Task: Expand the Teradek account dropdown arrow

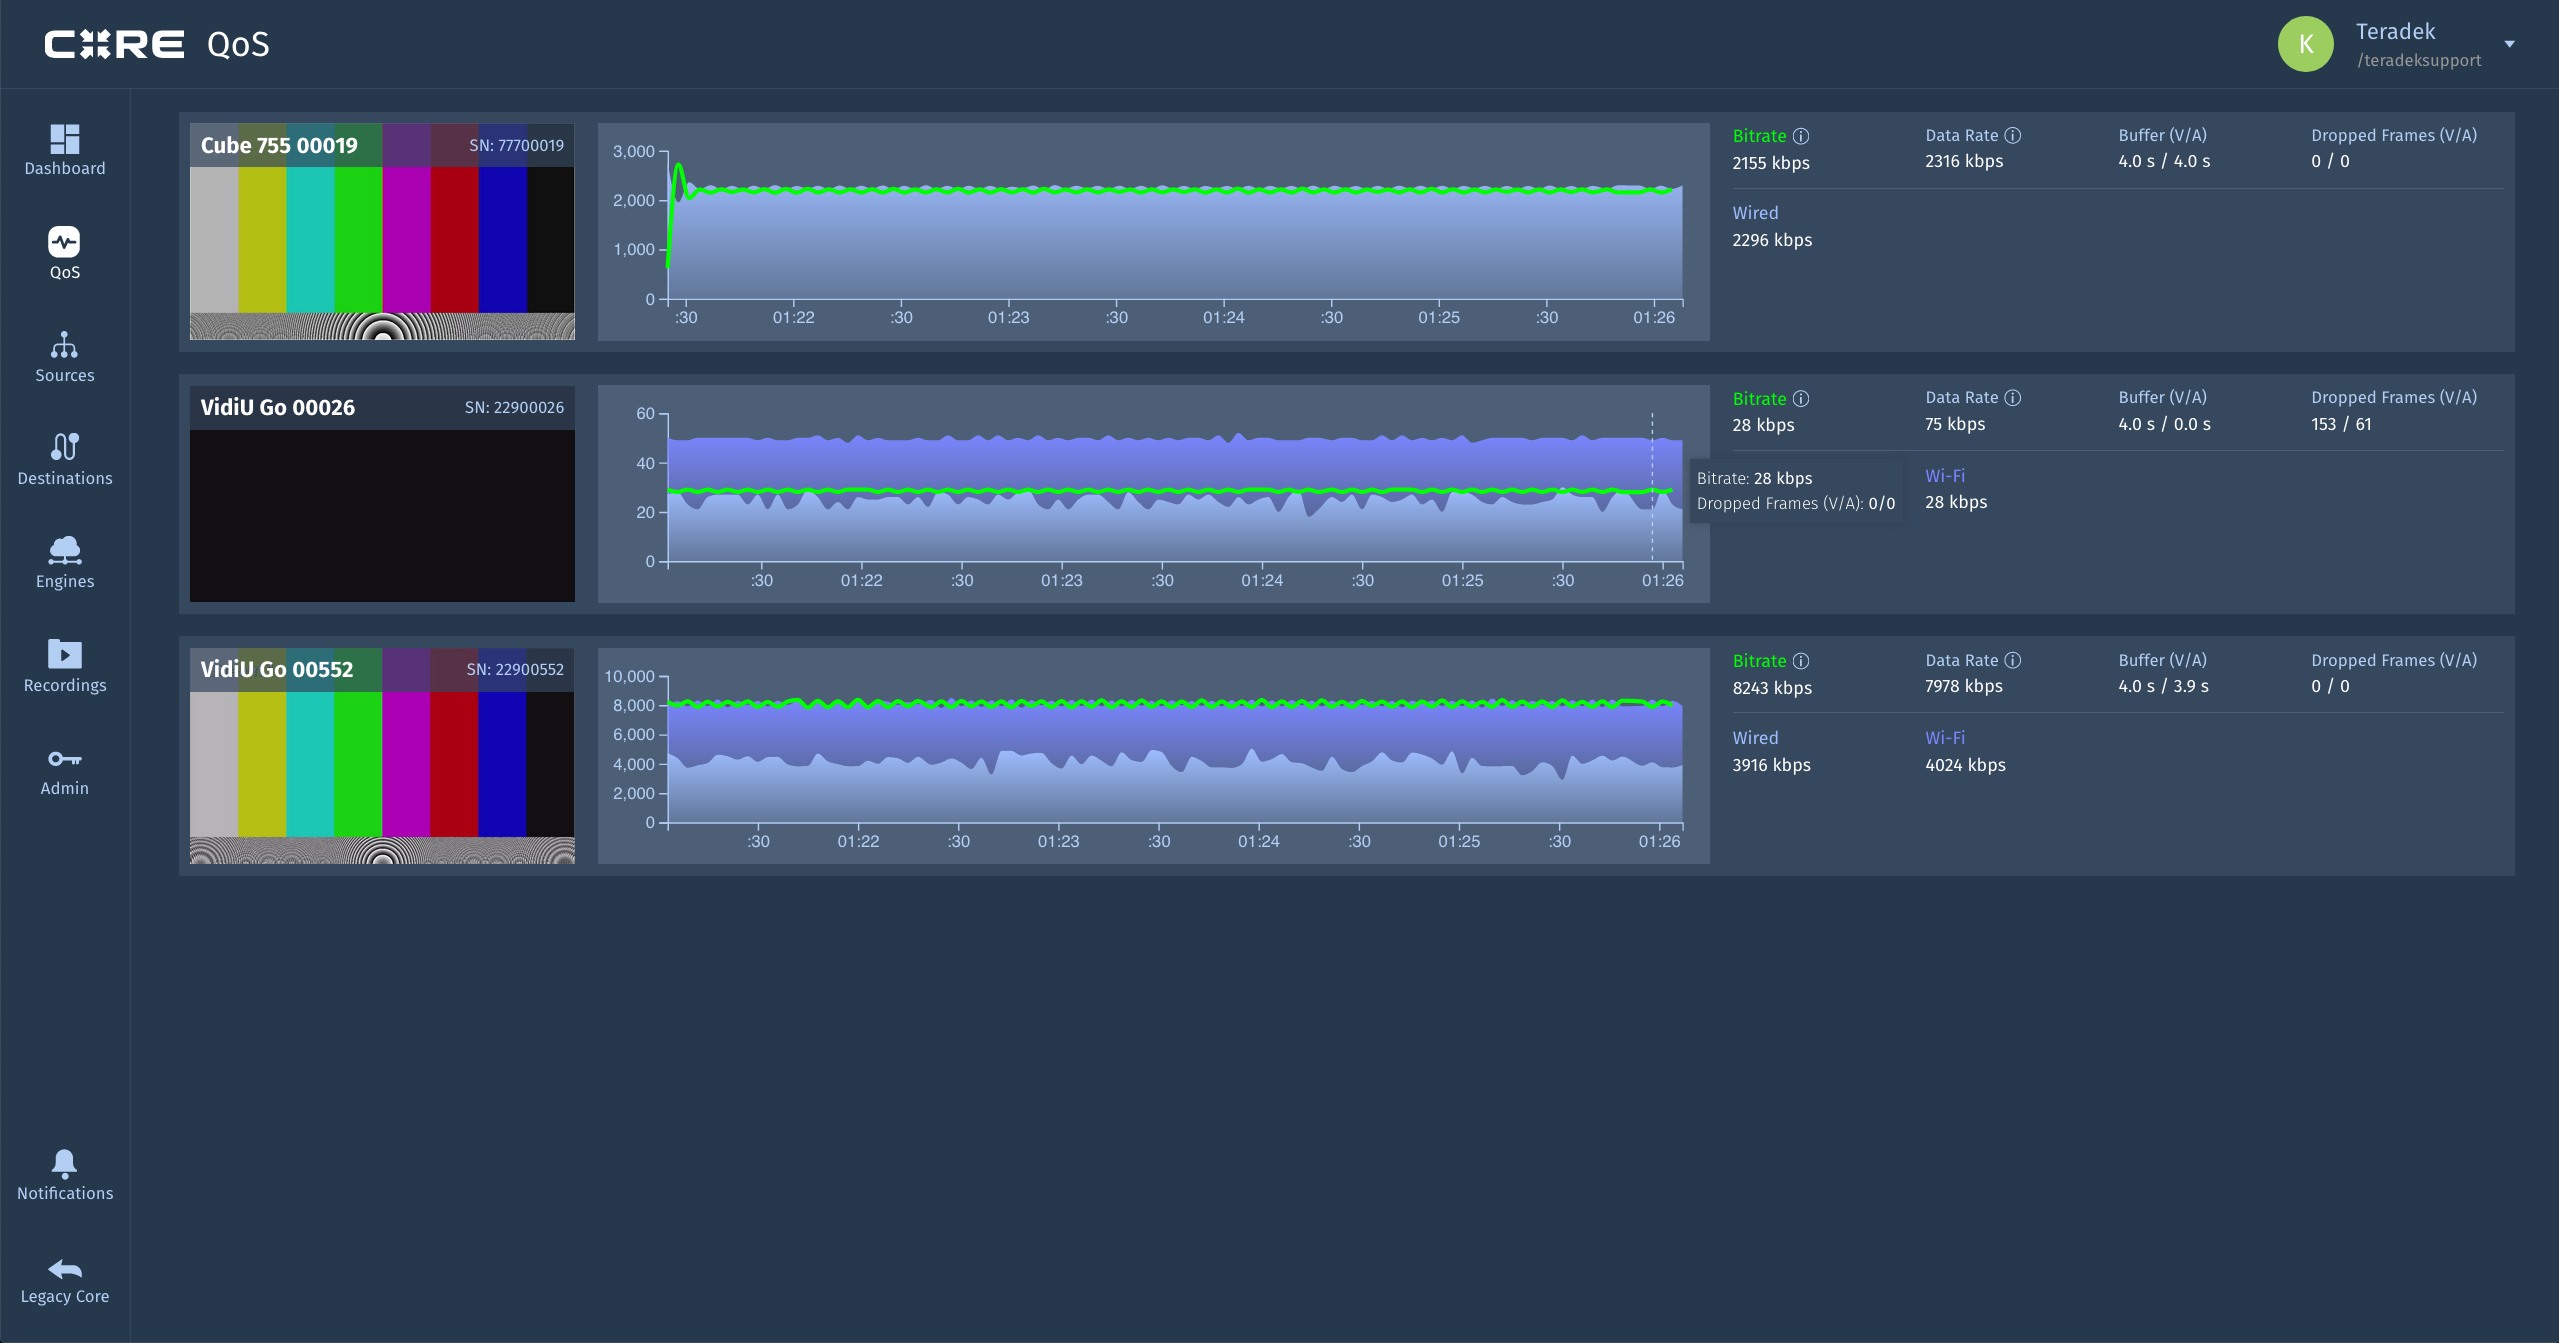Action: pyautogui.click(x=2509, y=44)
